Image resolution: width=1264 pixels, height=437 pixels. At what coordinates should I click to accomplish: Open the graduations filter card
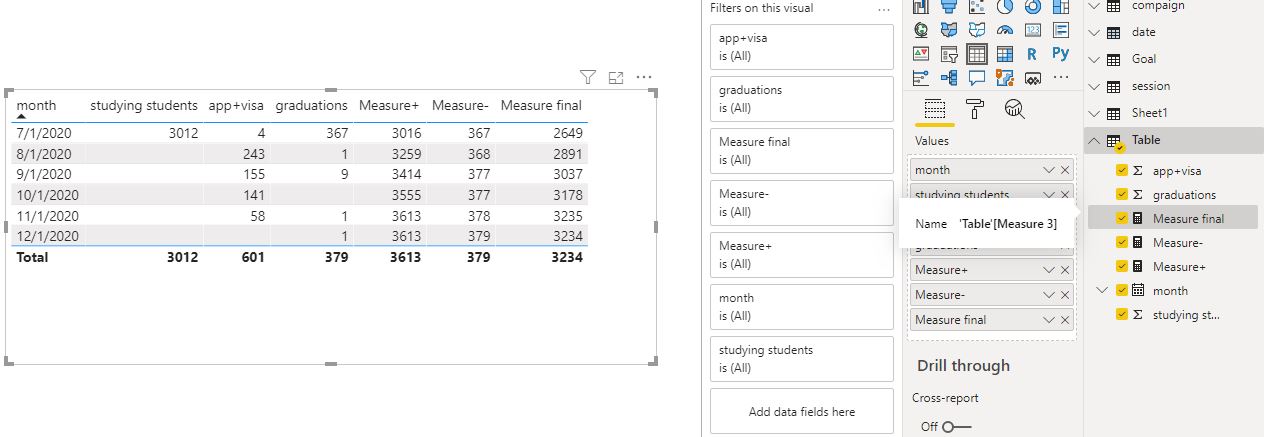[x=801, y=98]
